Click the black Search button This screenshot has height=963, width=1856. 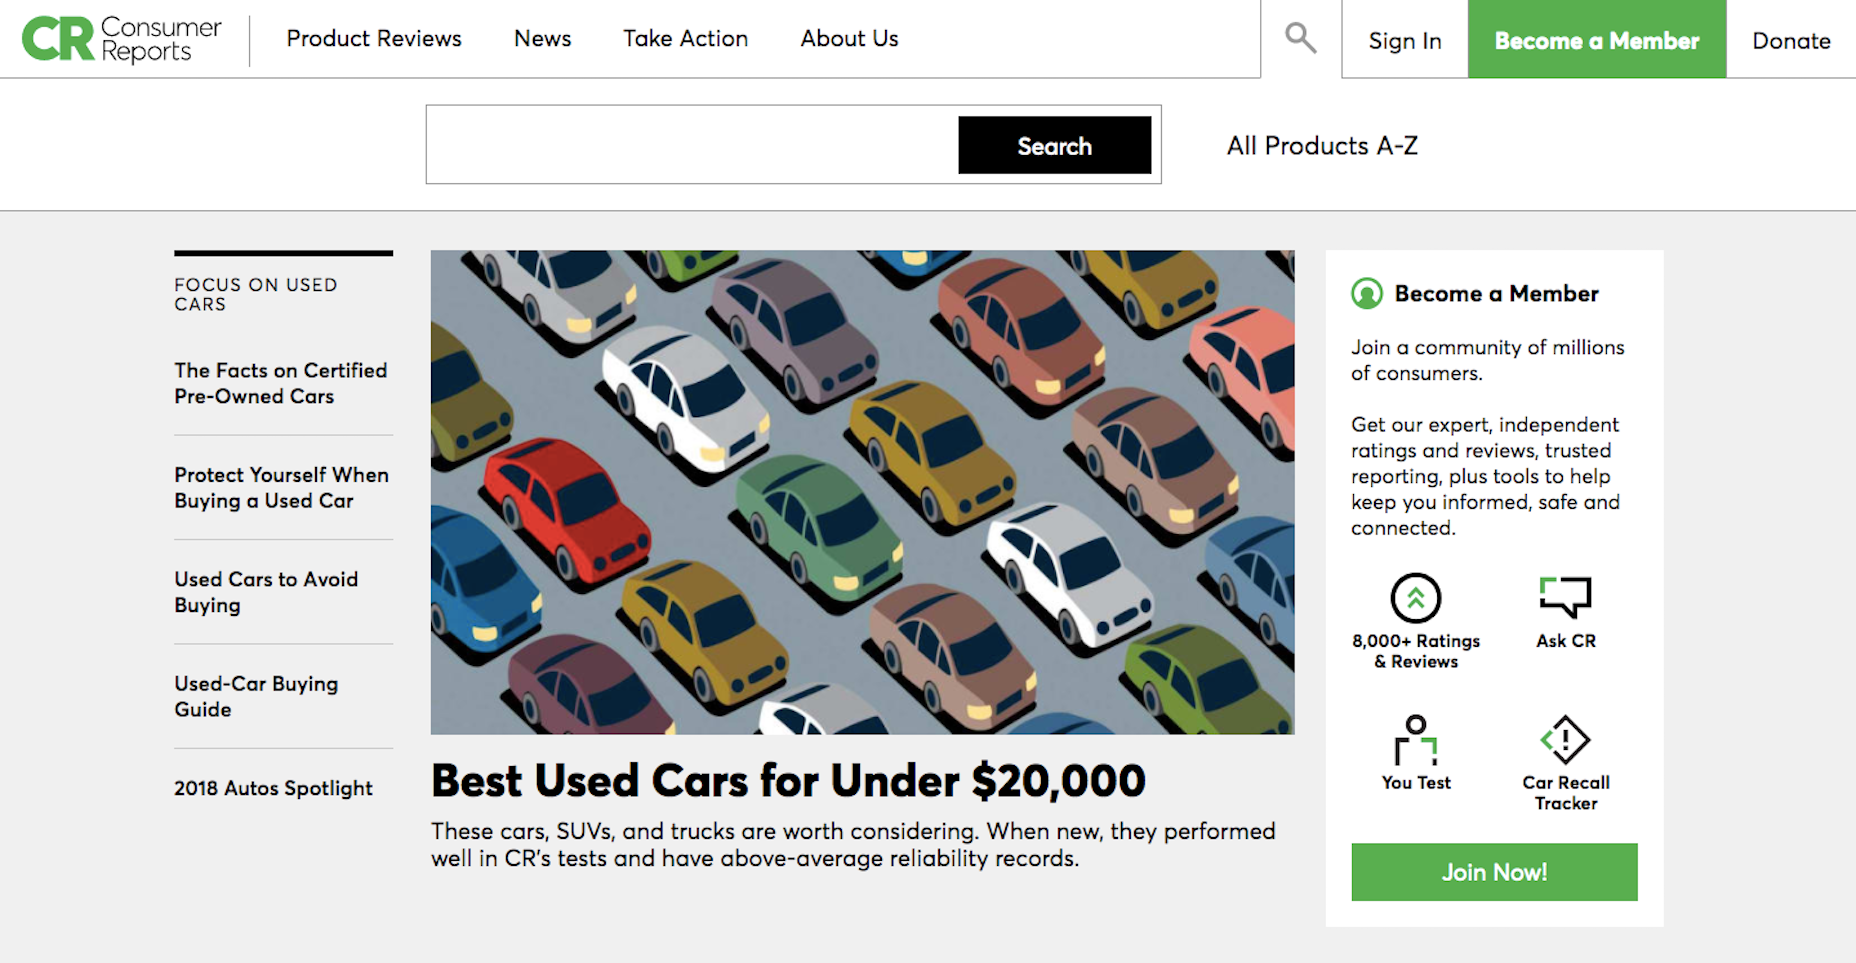click(x=1055, y=145)
